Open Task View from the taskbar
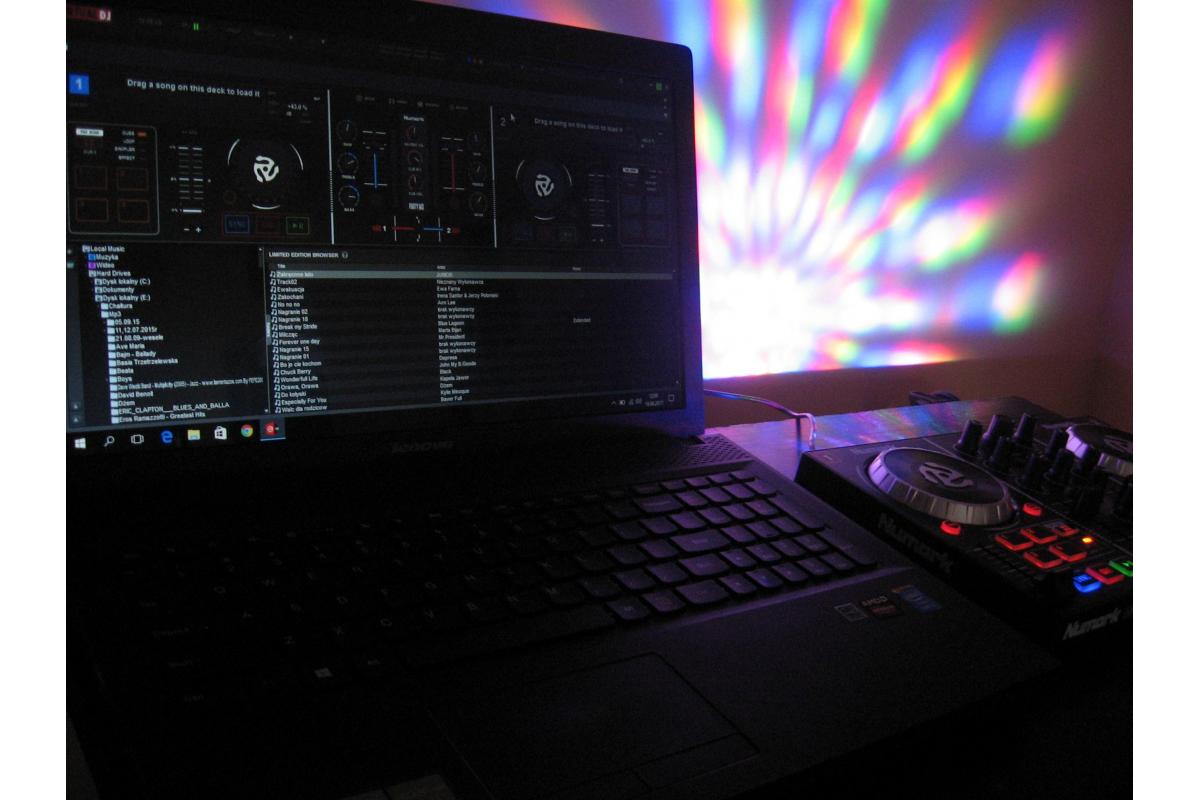The image size is (1200, 800). (x=137, y=440)
